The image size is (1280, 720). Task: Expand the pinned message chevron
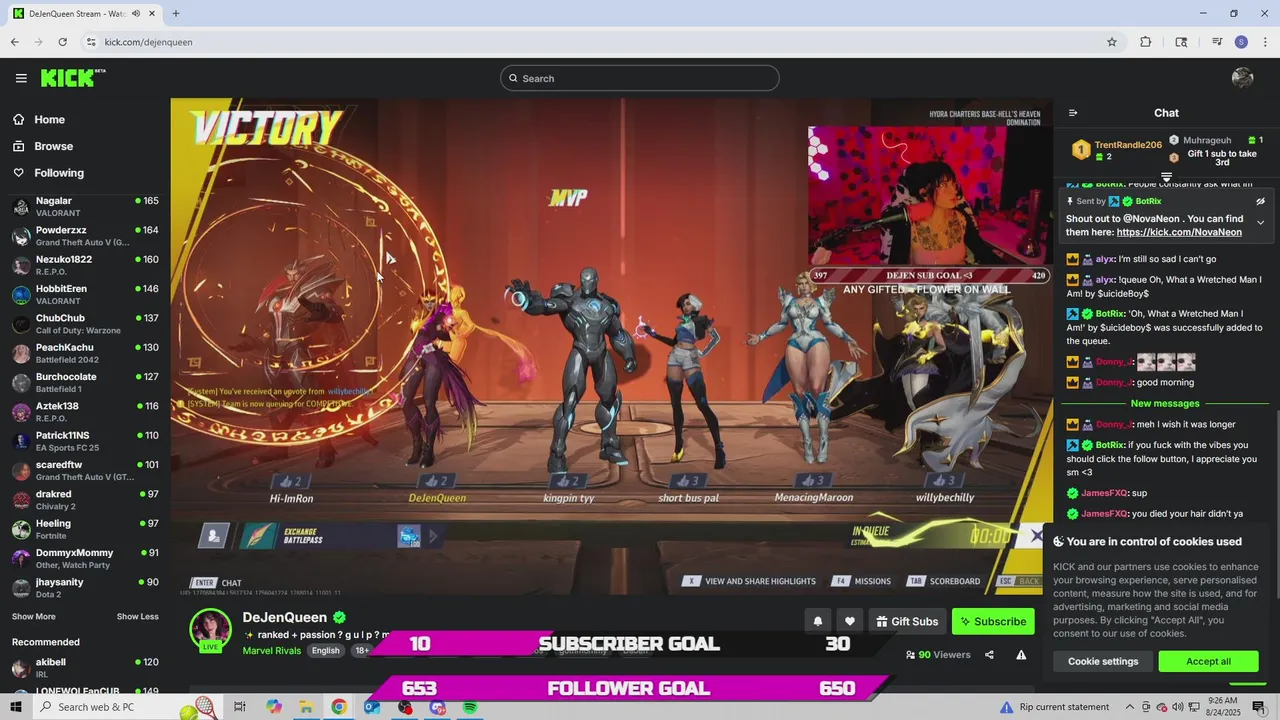tap(1260, 222)
